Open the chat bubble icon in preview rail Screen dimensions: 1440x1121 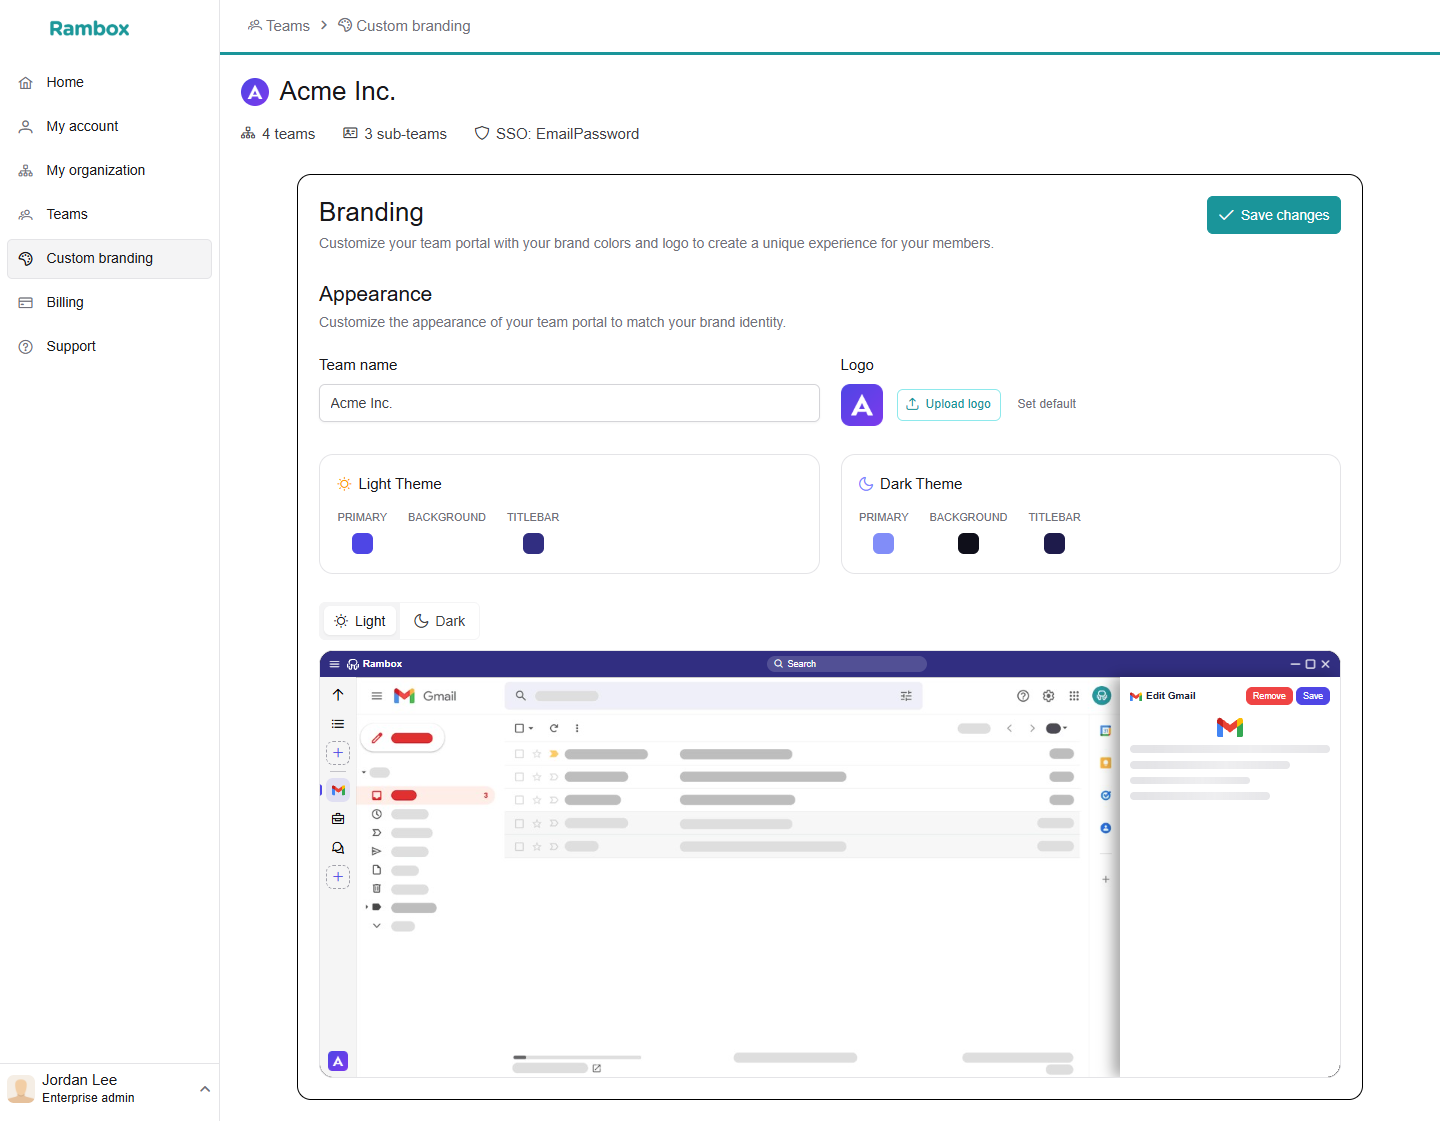(x=338, y=848)
